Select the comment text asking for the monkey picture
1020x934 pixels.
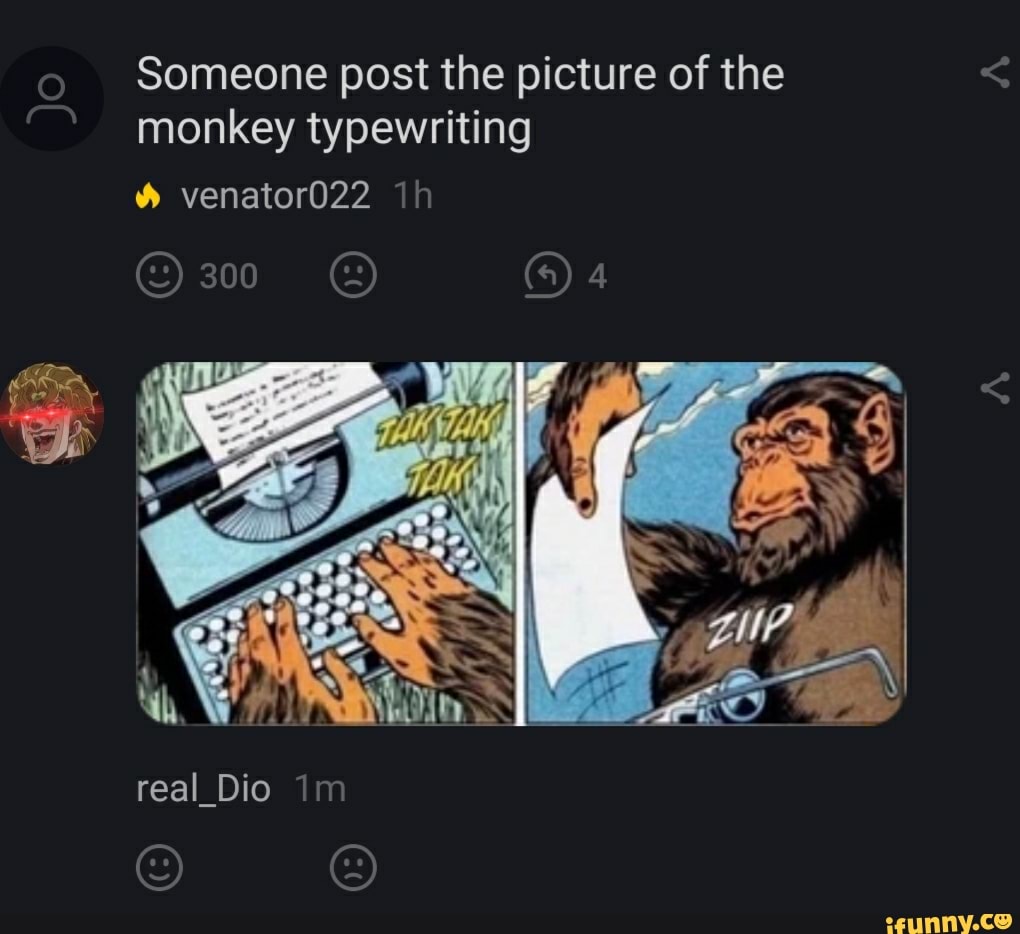(x=460, y=100)
